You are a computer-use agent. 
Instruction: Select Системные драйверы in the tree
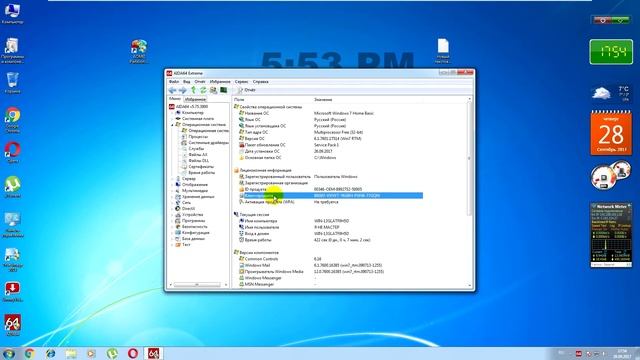208,143
